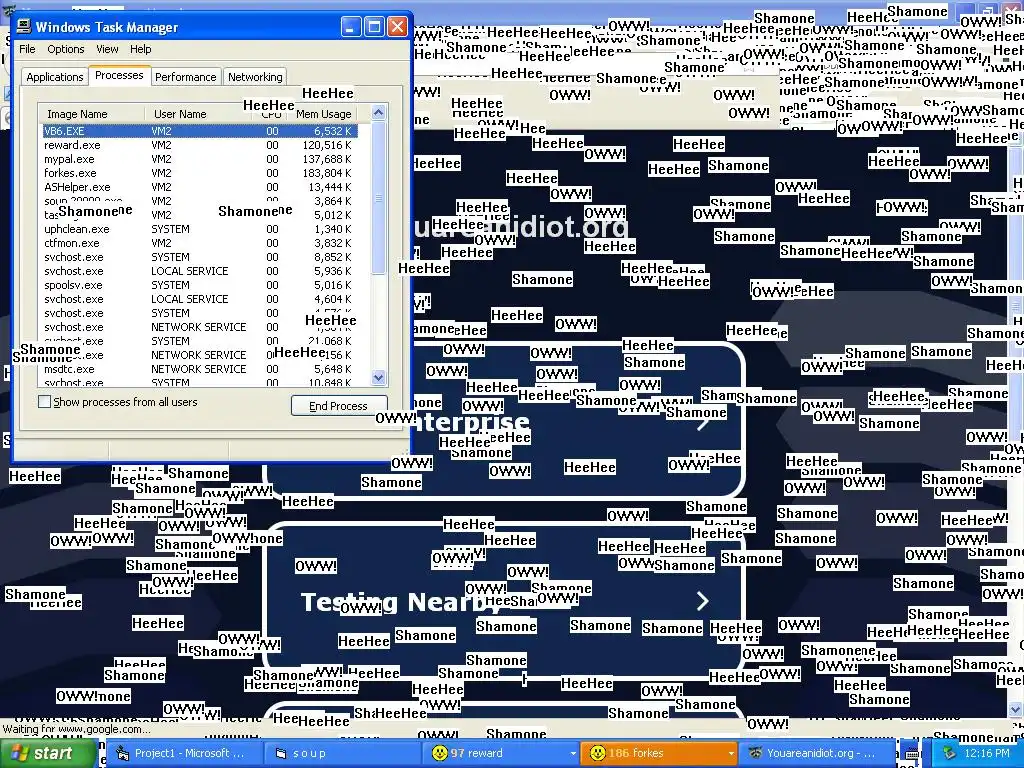The image size is (1024, 768).
Task: Click the Project1 Visual Basic taskbar icon
Action: [122, 754]
